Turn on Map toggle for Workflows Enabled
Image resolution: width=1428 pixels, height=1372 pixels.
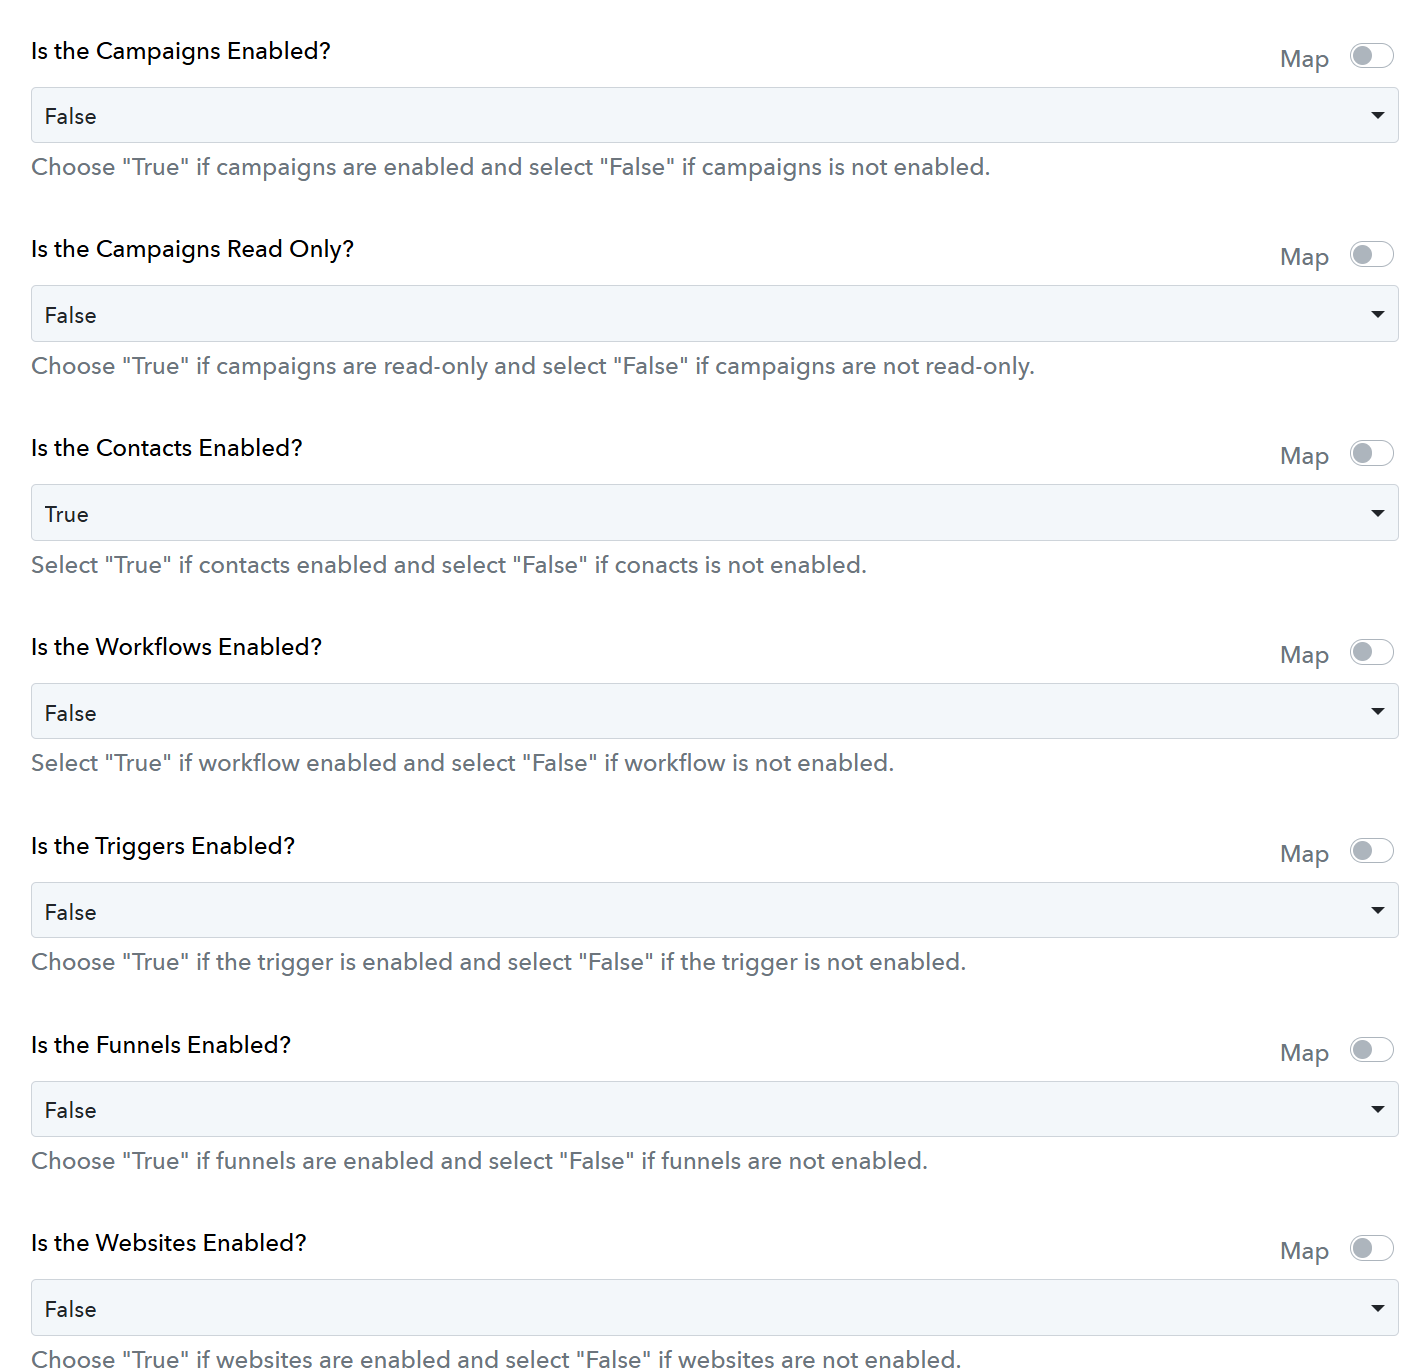[x=1371, y=652]
